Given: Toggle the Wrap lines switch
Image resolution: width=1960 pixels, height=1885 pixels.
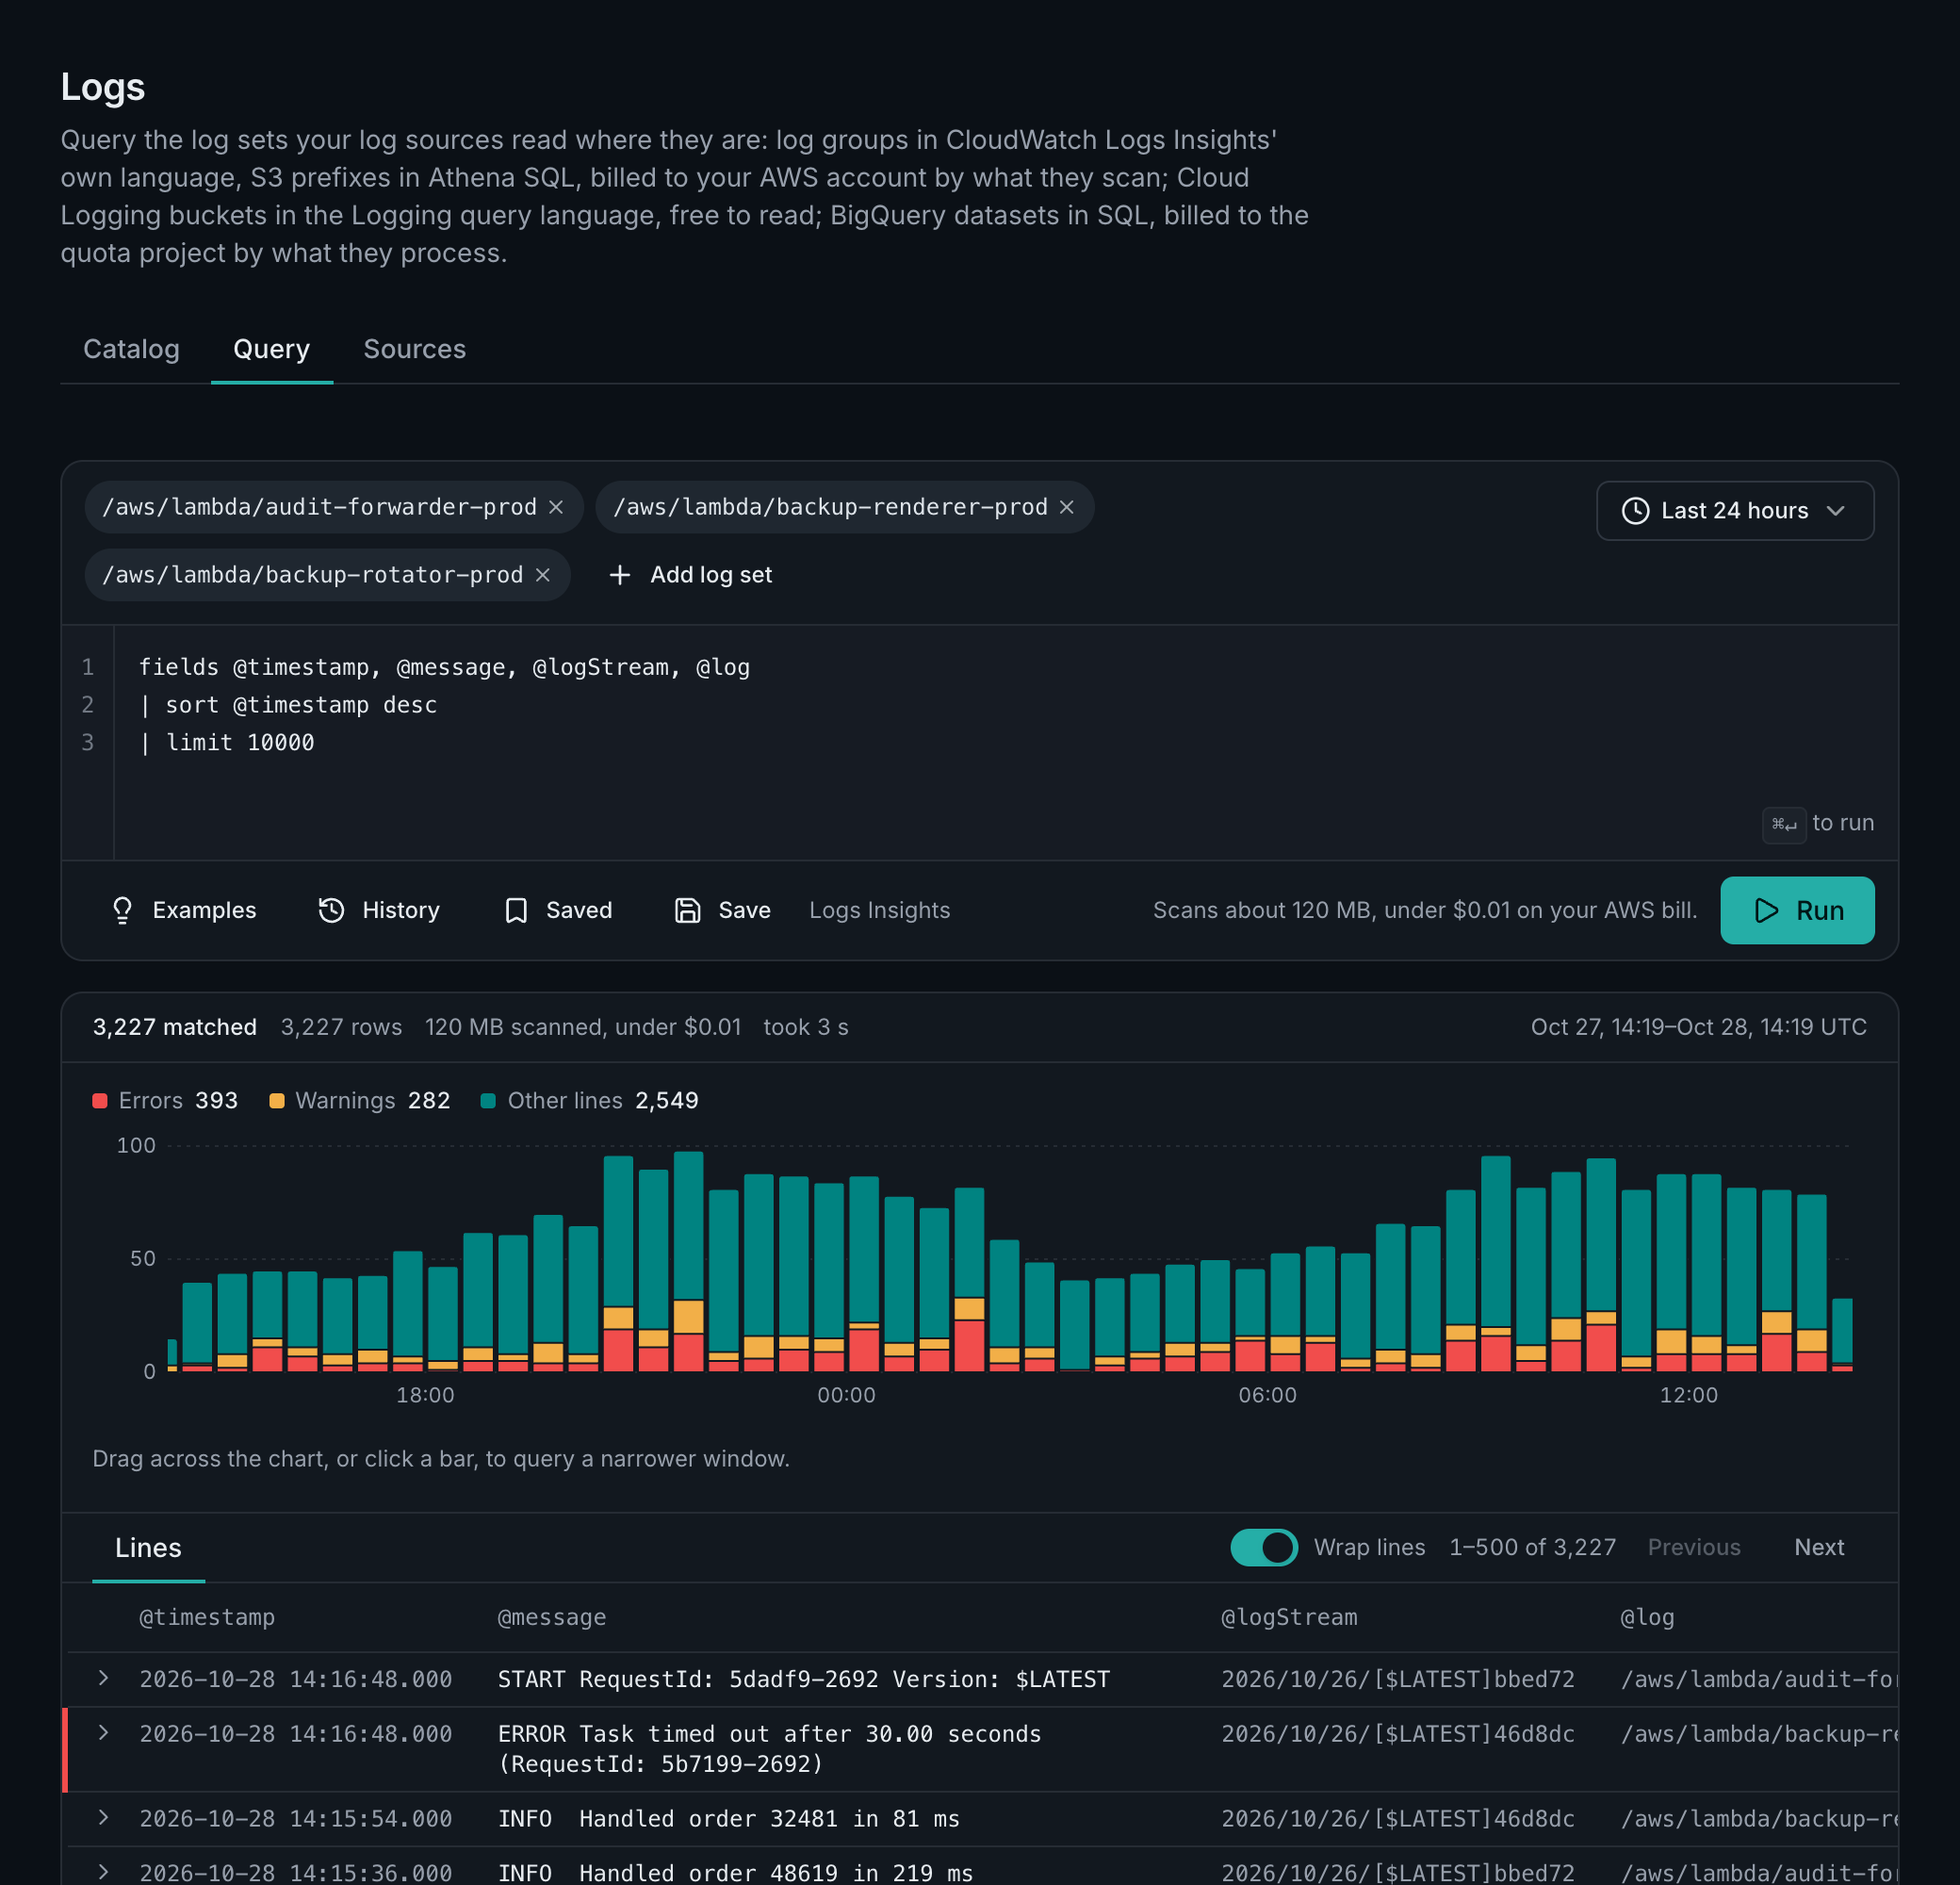Looking at the screenshot, I should pos(1264,1547).
